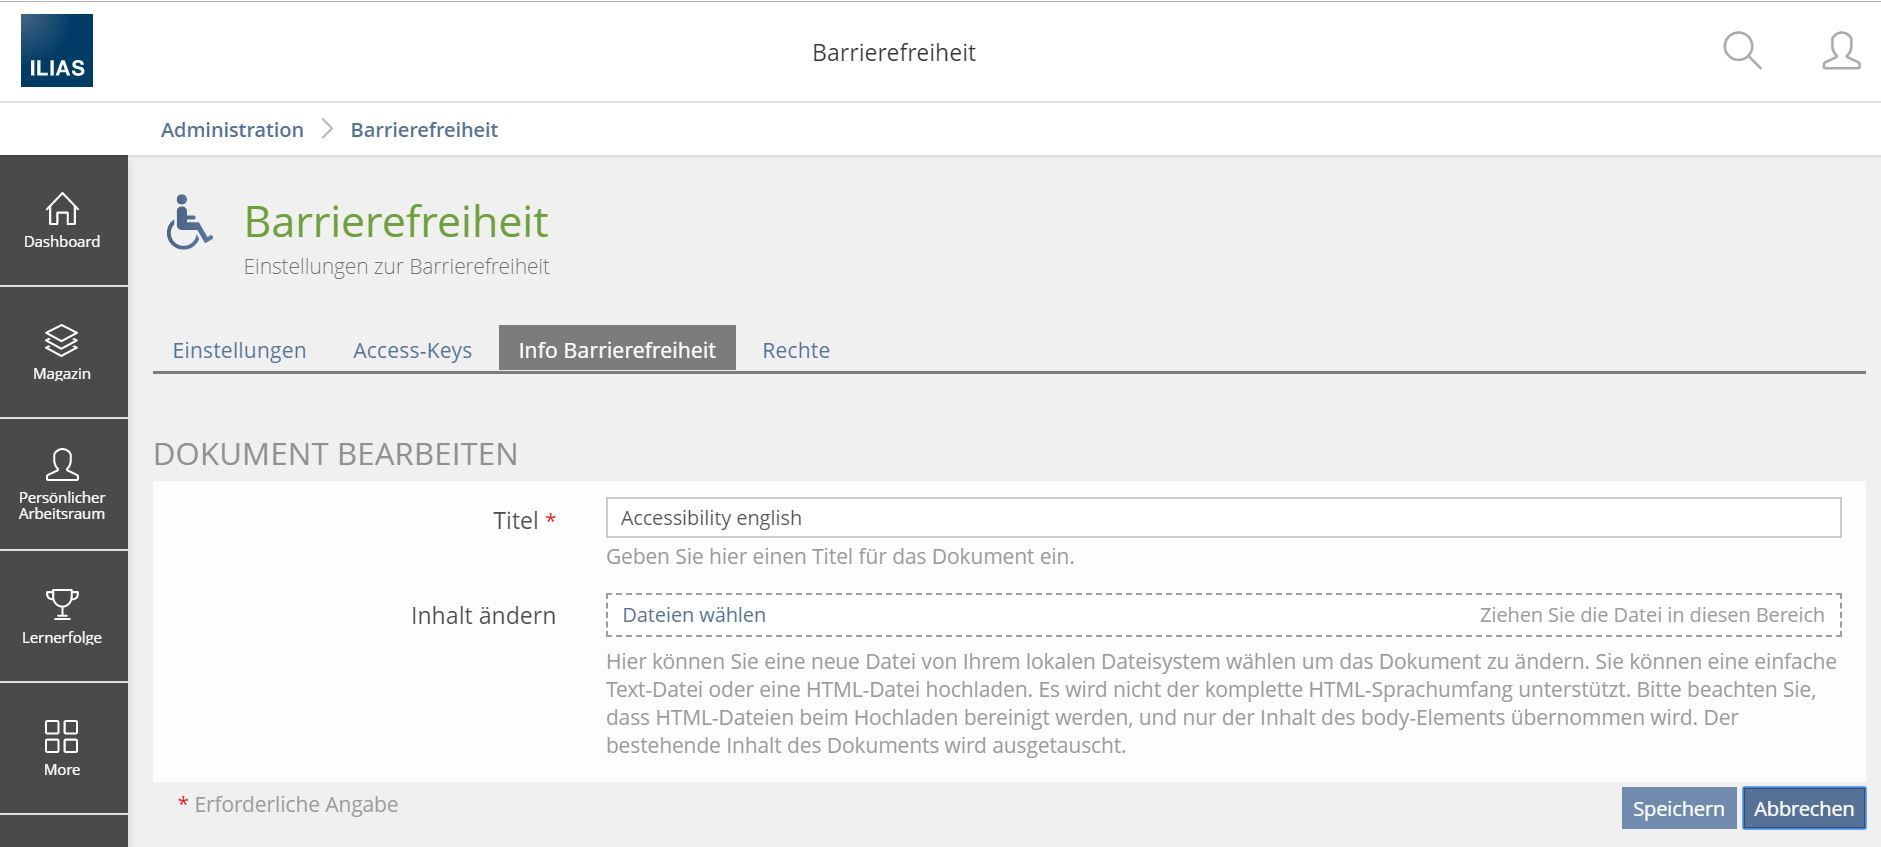
Task: Open Magazin from the sidebar
Action: point(62,353)
